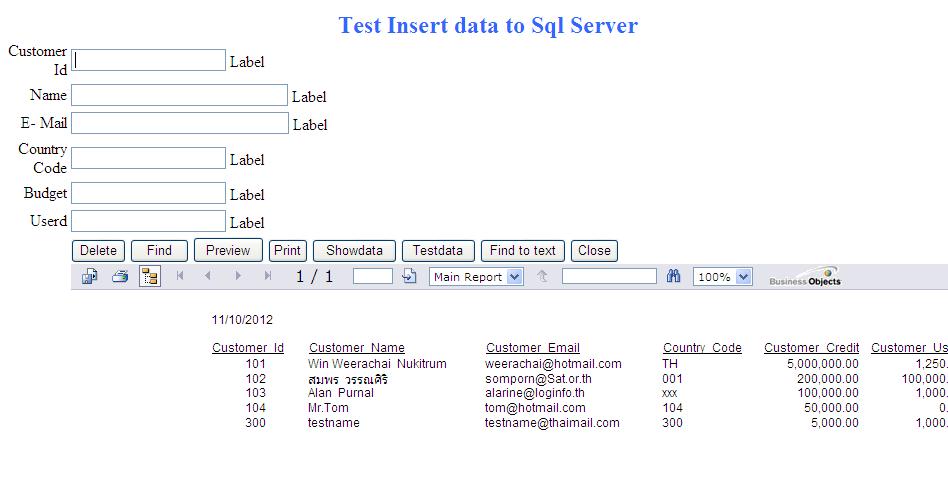Click Alan Purnal name cell
This screenshot has height=499, width=948.
(x=340, y=393)
